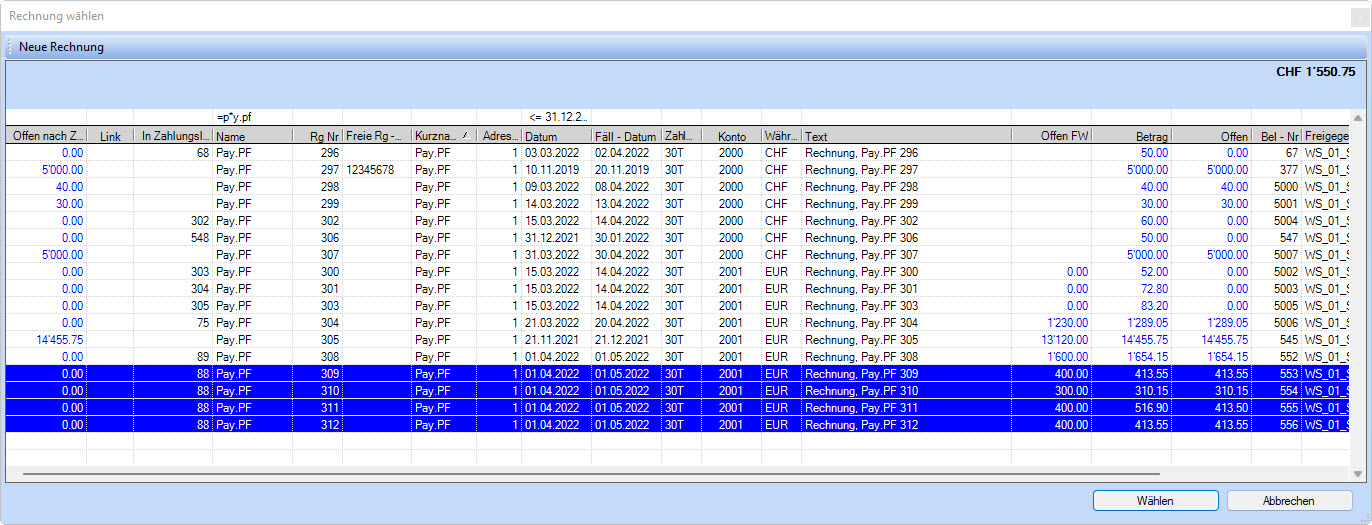Click the Offen FW column header
This screenshot has width=1372, height=525.
[1051, 136]
